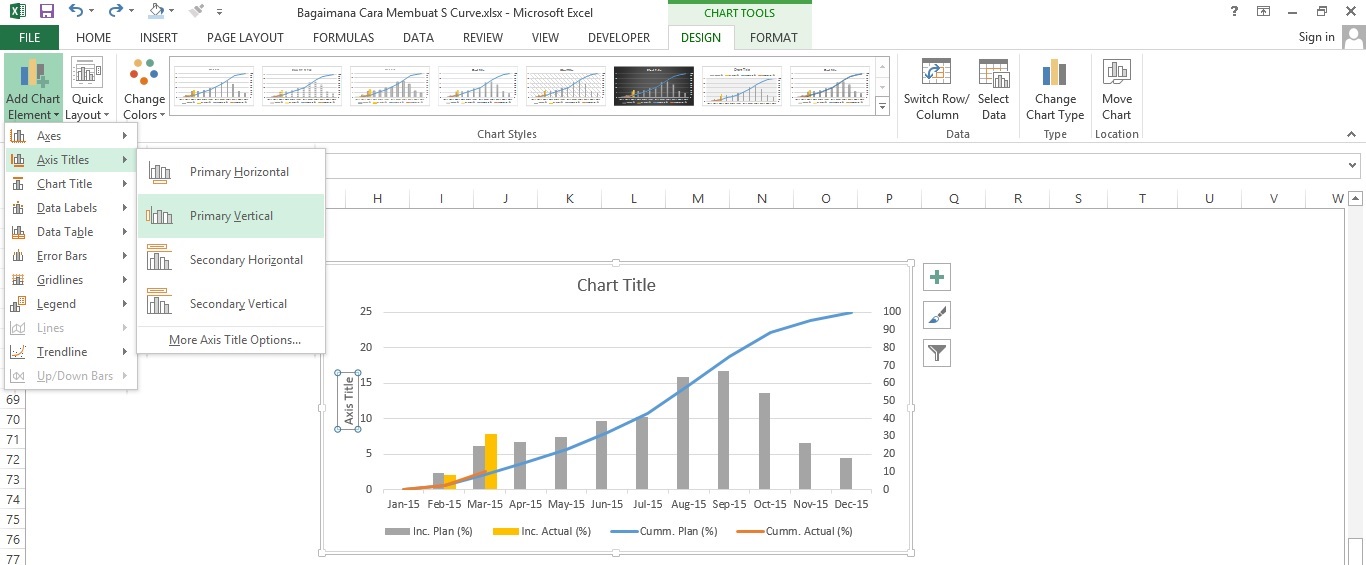Expand the Gridlines submenu

pyautogui.click(x=70, y=280)
